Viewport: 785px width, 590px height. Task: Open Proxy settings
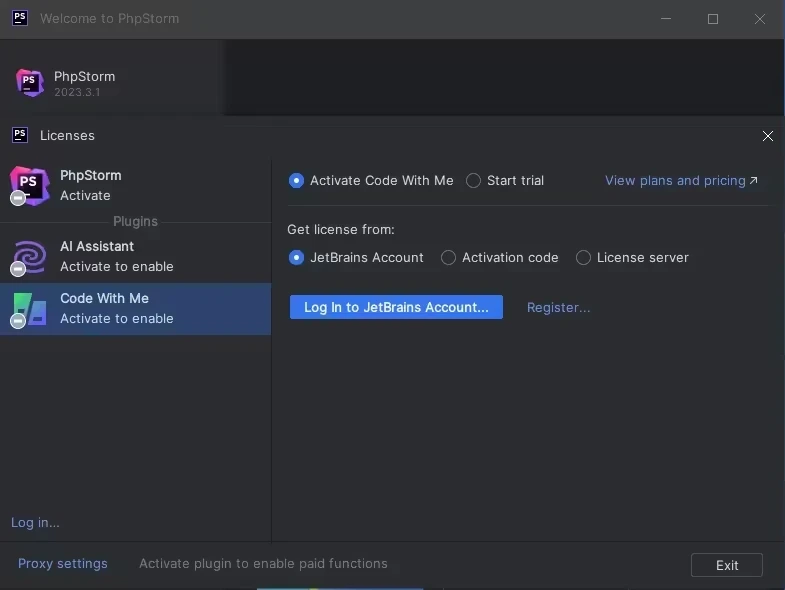pos(62,563)
